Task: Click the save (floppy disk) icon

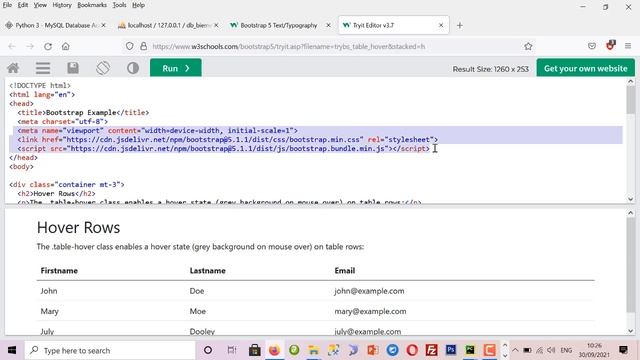Action: pyautogui.click(x=73, y=68)
